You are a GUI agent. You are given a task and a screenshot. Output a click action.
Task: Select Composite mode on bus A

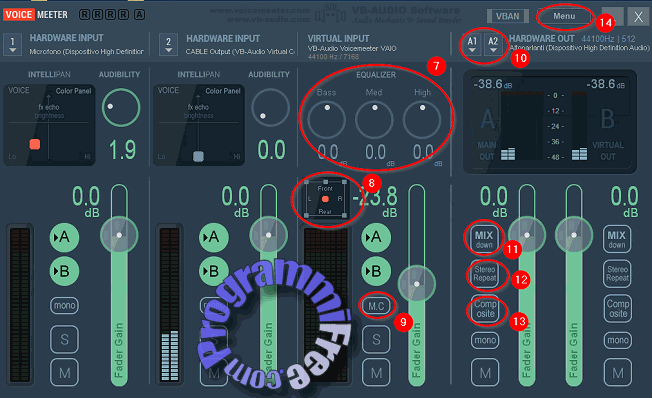point(485,309)
